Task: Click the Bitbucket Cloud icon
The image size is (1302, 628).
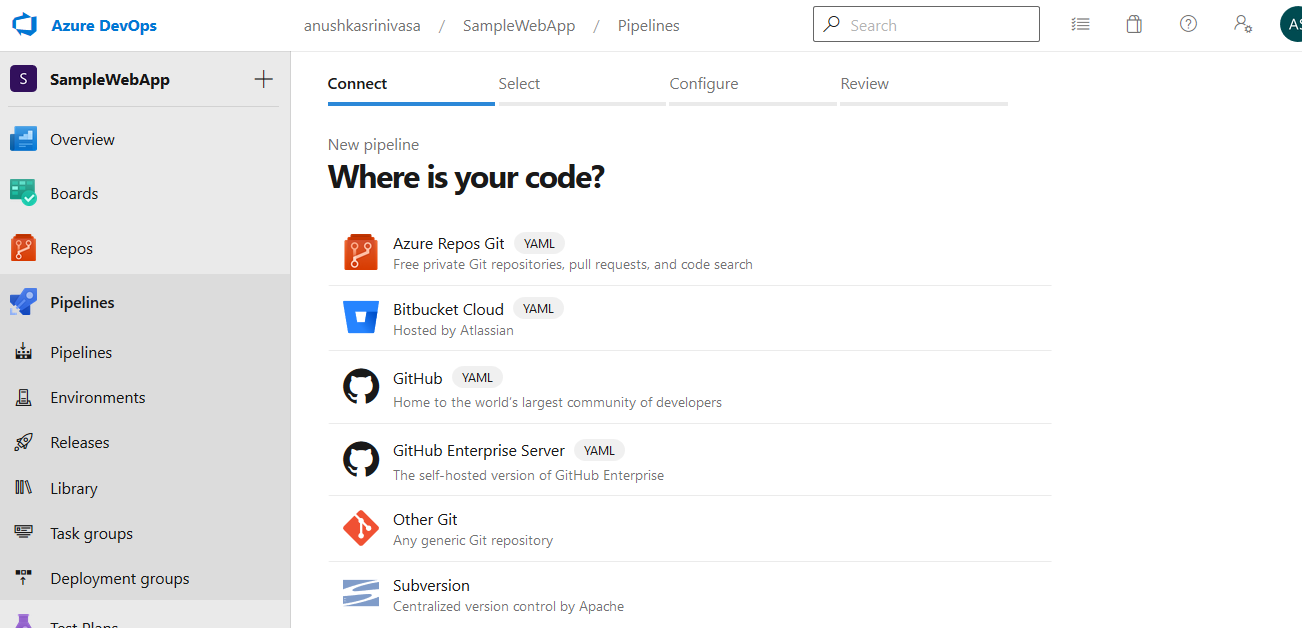Action: [361, 317]
